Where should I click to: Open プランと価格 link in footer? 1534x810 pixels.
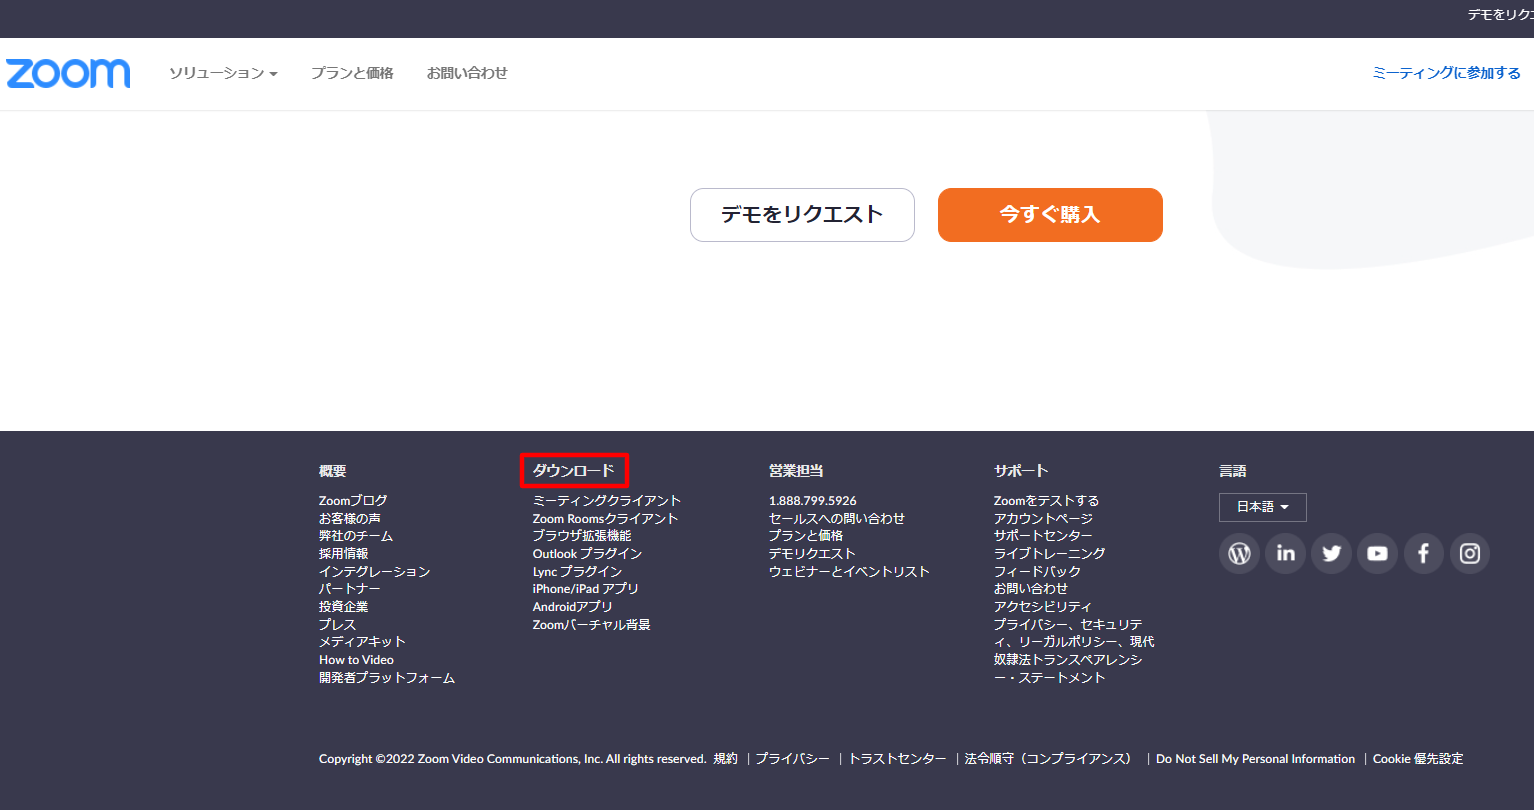806,536
